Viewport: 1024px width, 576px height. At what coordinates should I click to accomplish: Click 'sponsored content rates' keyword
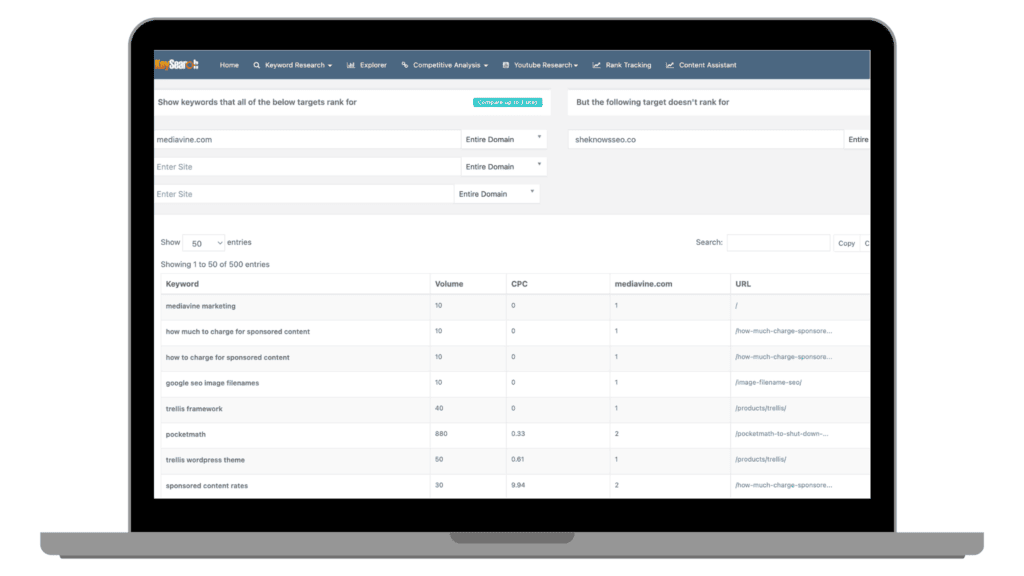pos(206,486)
